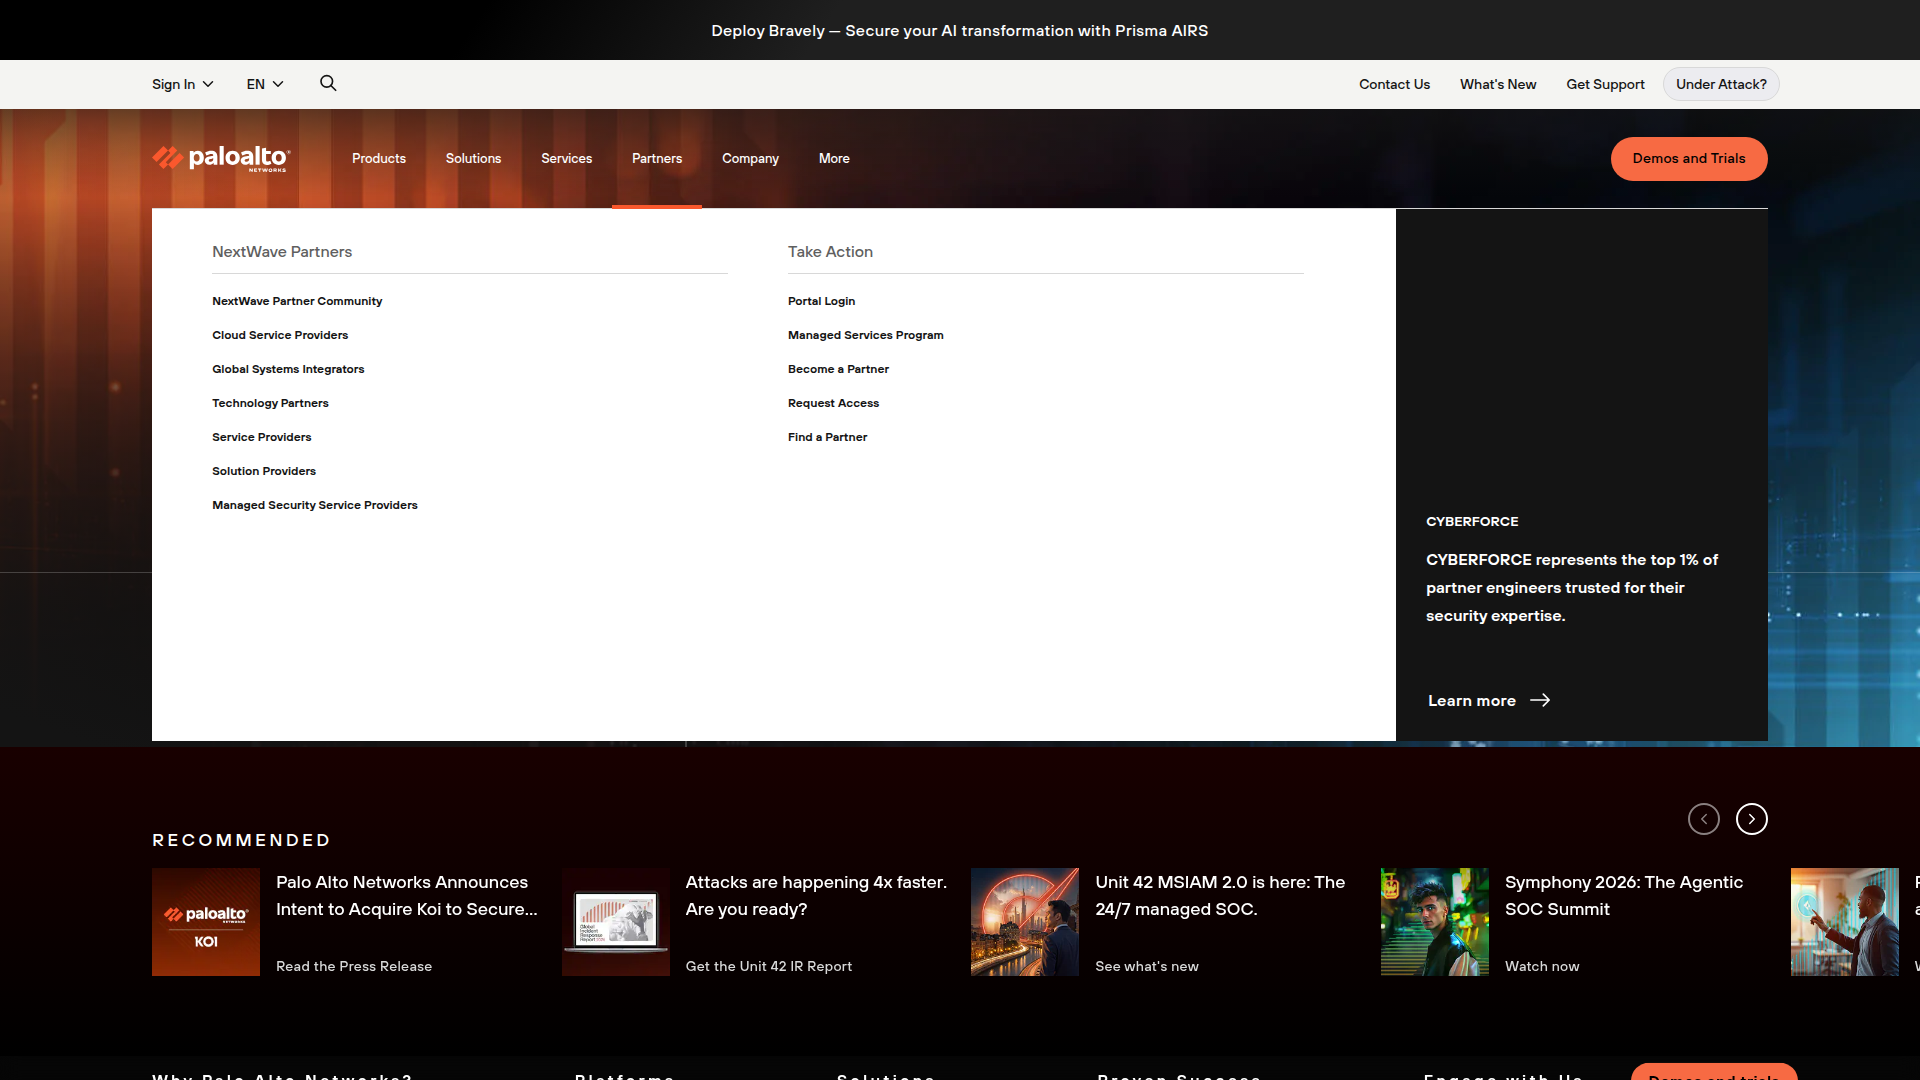Open Managed Services Program link
The height and width of the screenshot is (1080, 1920).
tap(866, 335)
